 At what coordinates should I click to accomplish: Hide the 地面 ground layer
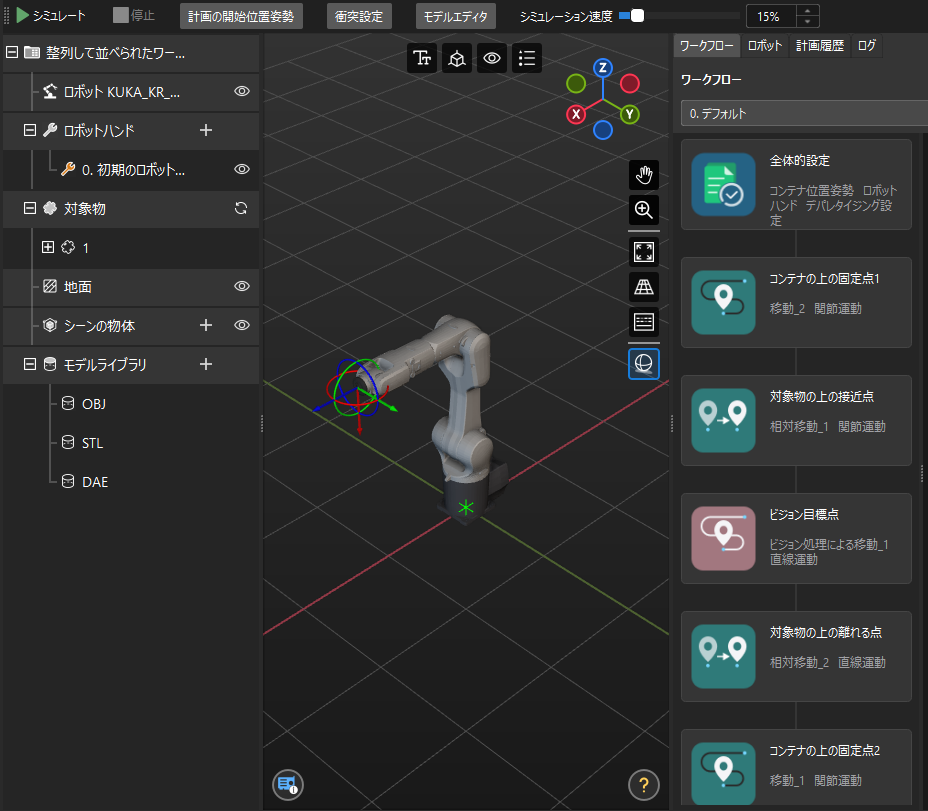[x=241, y=287]
